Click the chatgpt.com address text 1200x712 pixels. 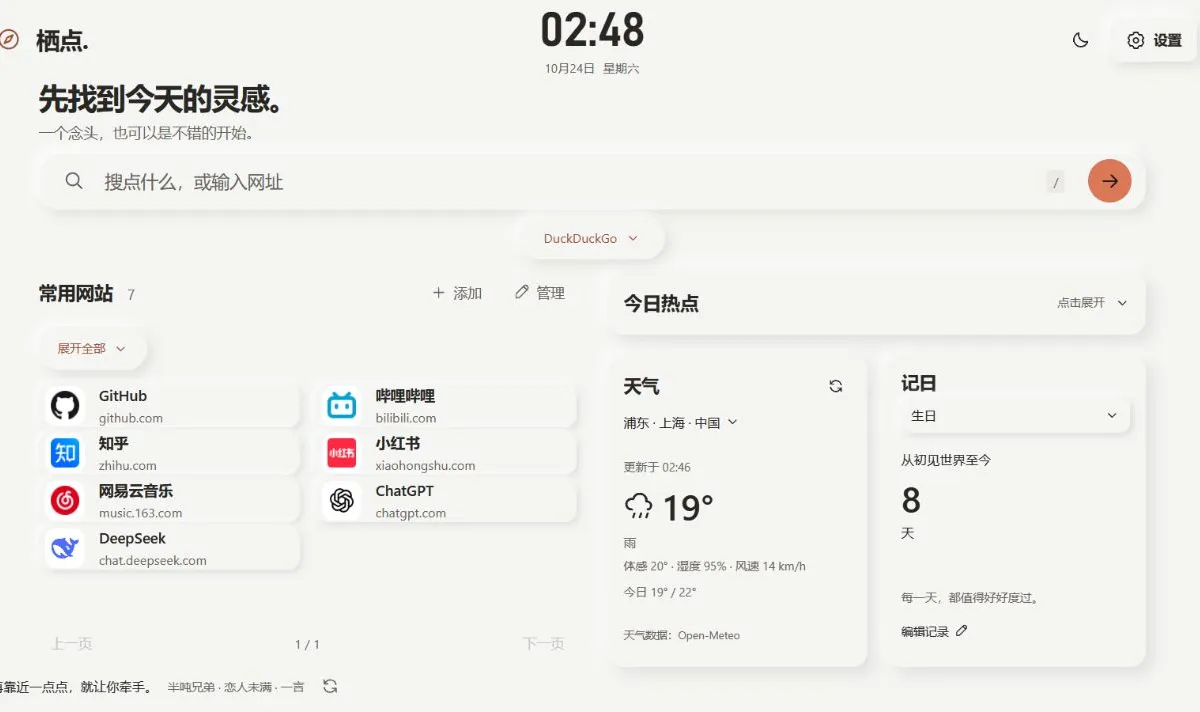pyautogui.click(x=411, y=513)
